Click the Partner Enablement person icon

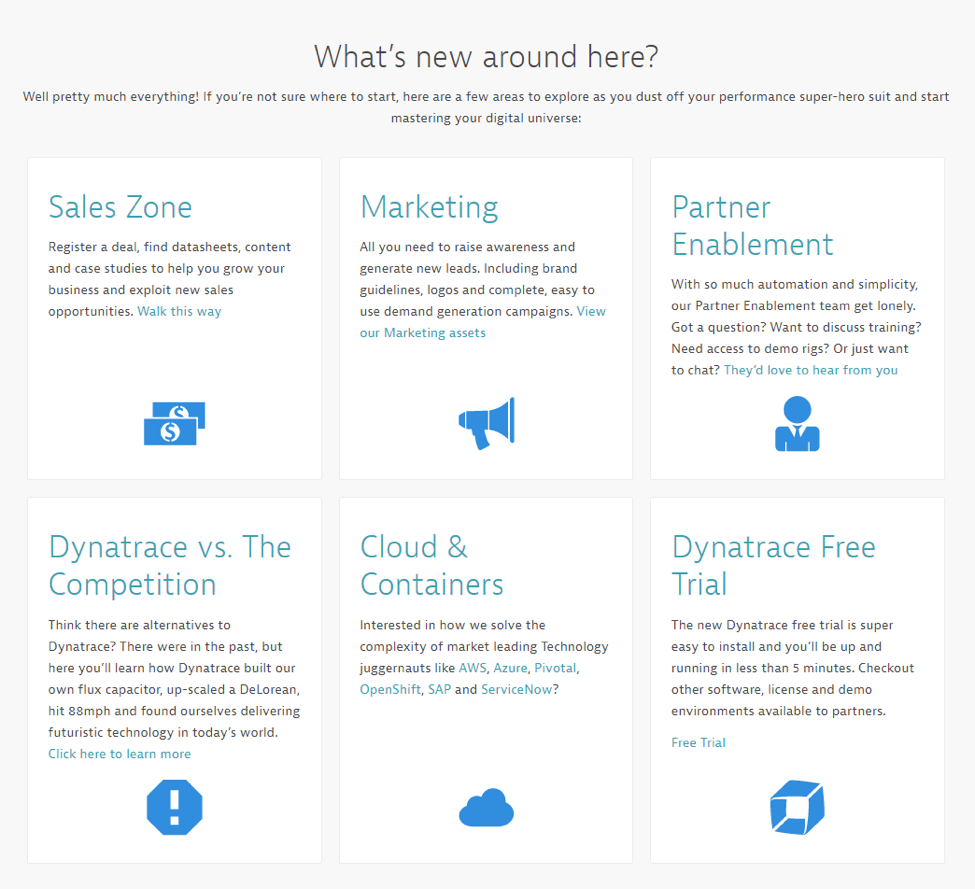797,423
